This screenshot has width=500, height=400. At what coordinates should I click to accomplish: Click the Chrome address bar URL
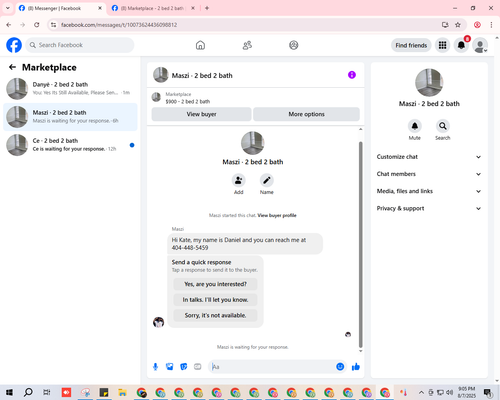(x=119, y=25)
